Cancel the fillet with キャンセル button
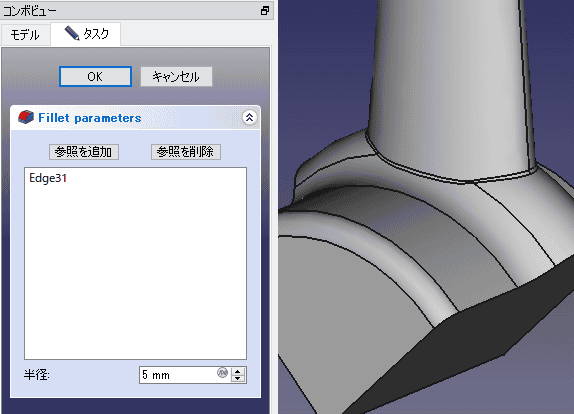The width and height of the screenshot is (574, 414). tap(176, 77)
